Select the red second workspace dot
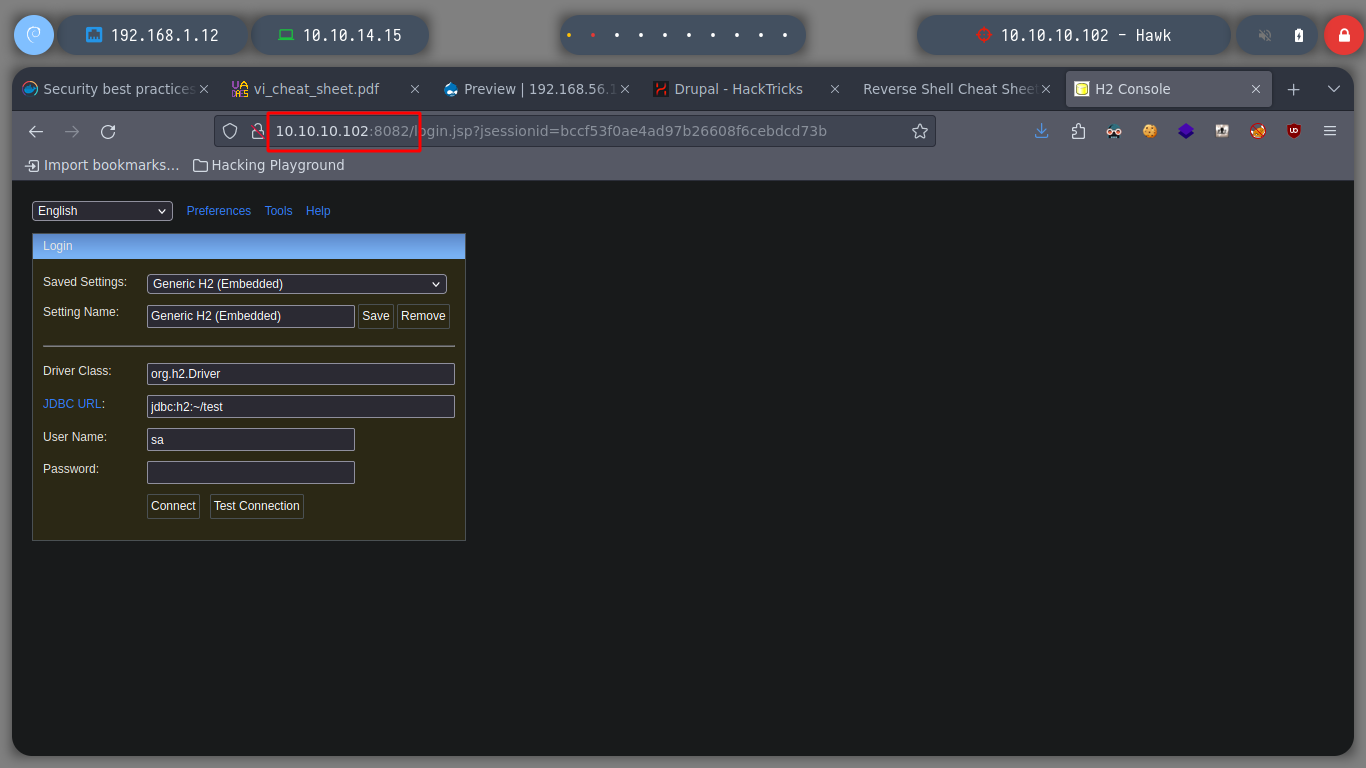Viewport: 1366px width, 768px height. (x=593, y=35)
